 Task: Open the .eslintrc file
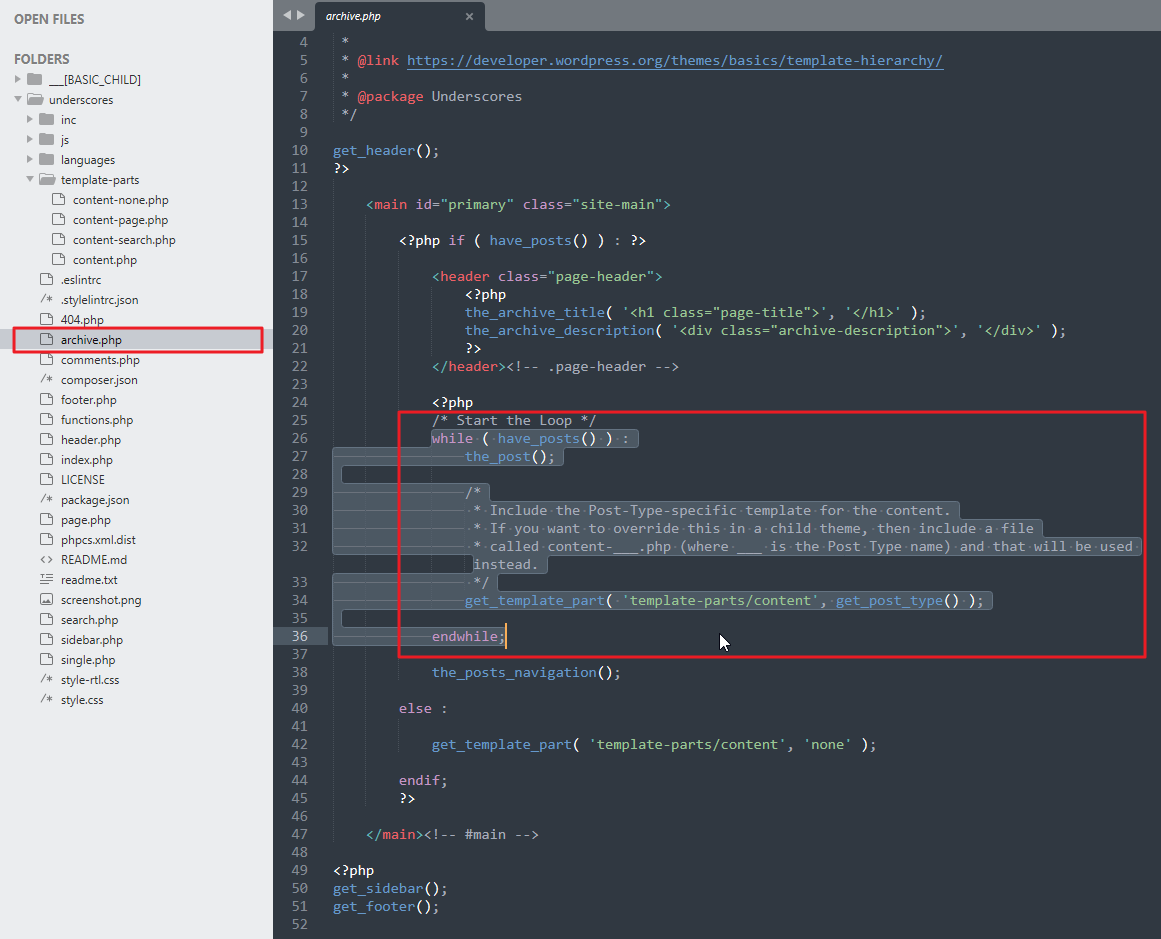(x=81, y=280)
